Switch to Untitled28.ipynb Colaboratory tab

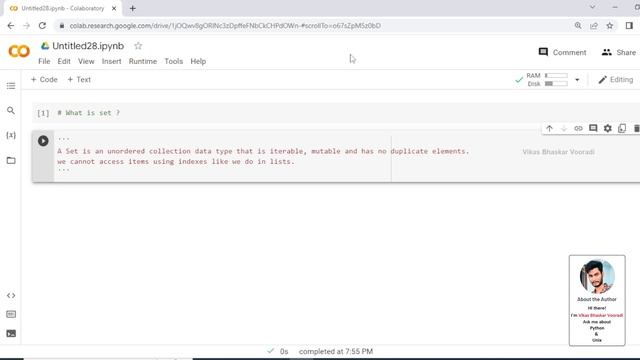click(x=63, y=8)
